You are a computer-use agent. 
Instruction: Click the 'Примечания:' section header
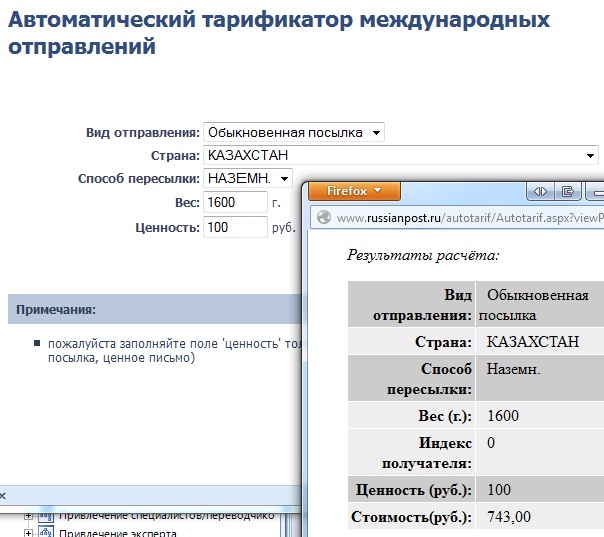coord(56,310)
